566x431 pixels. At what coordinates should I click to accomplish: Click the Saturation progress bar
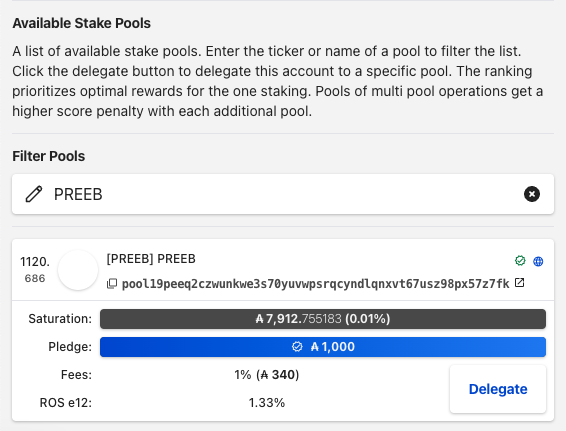click(323, 319)
